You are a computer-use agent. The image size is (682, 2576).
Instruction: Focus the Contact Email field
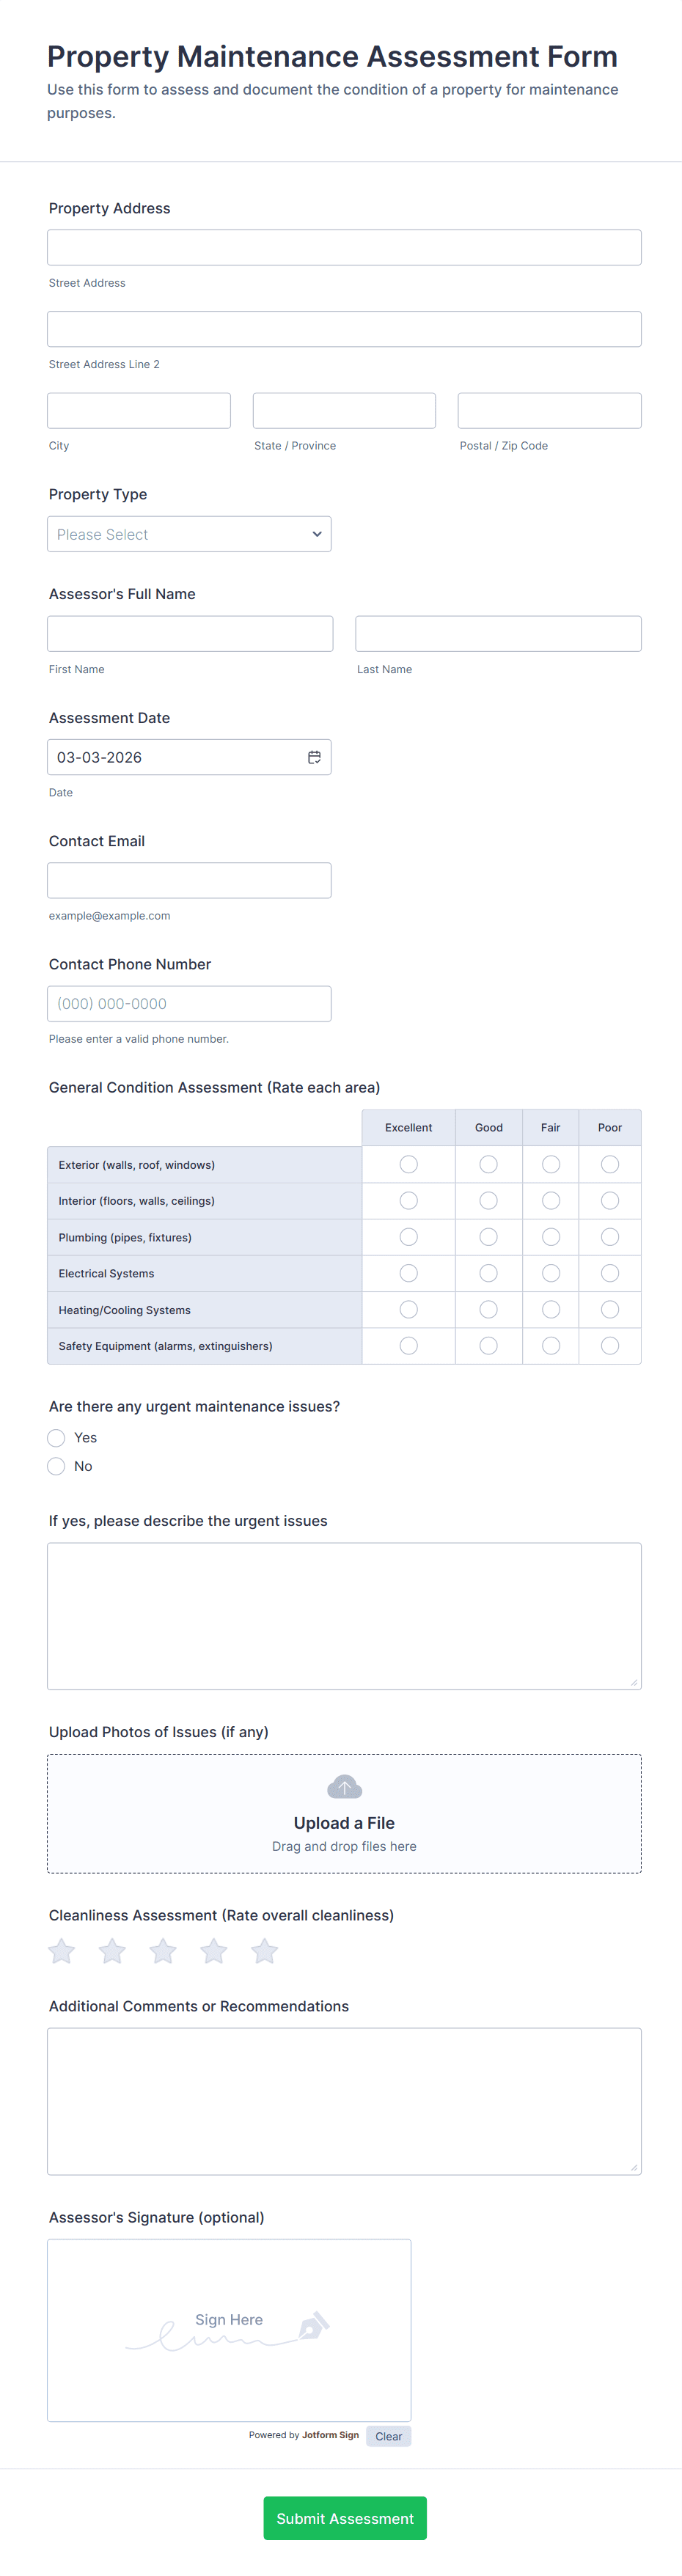(189, 880)
